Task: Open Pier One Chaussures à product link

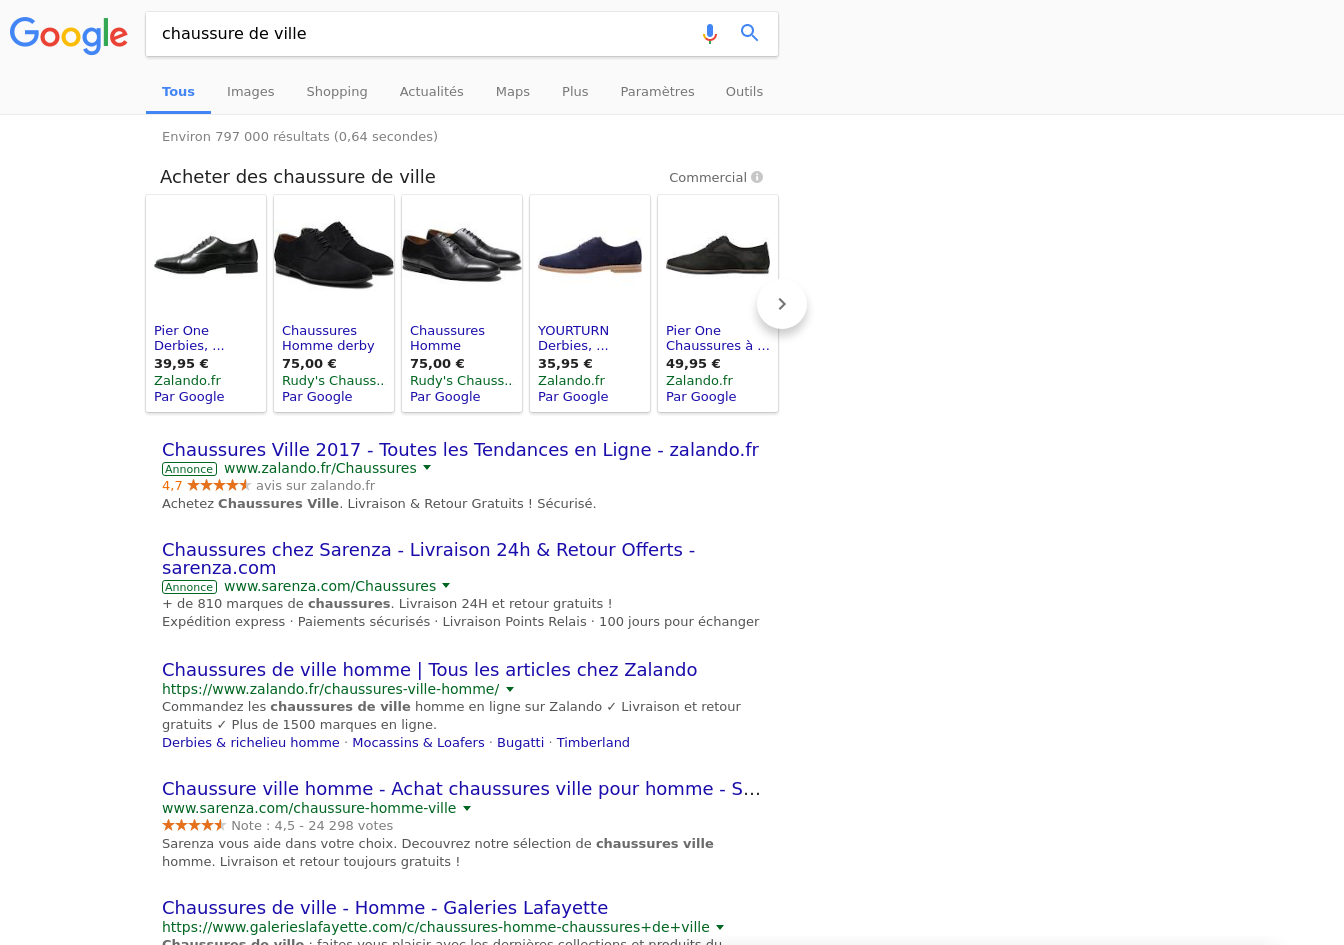Action: click(x=718, y=338)
